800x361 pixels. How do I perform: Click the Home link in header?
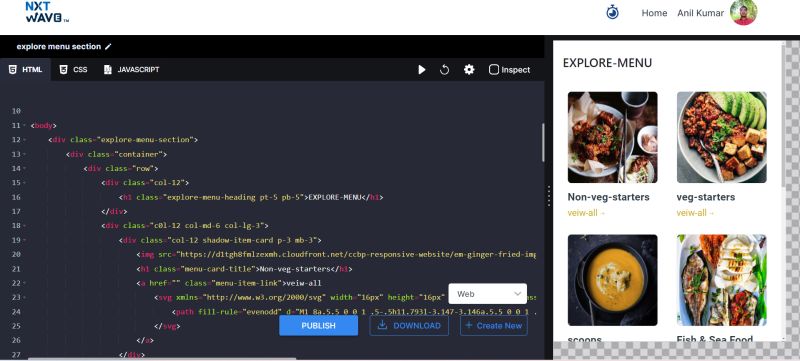coord(654,13)
